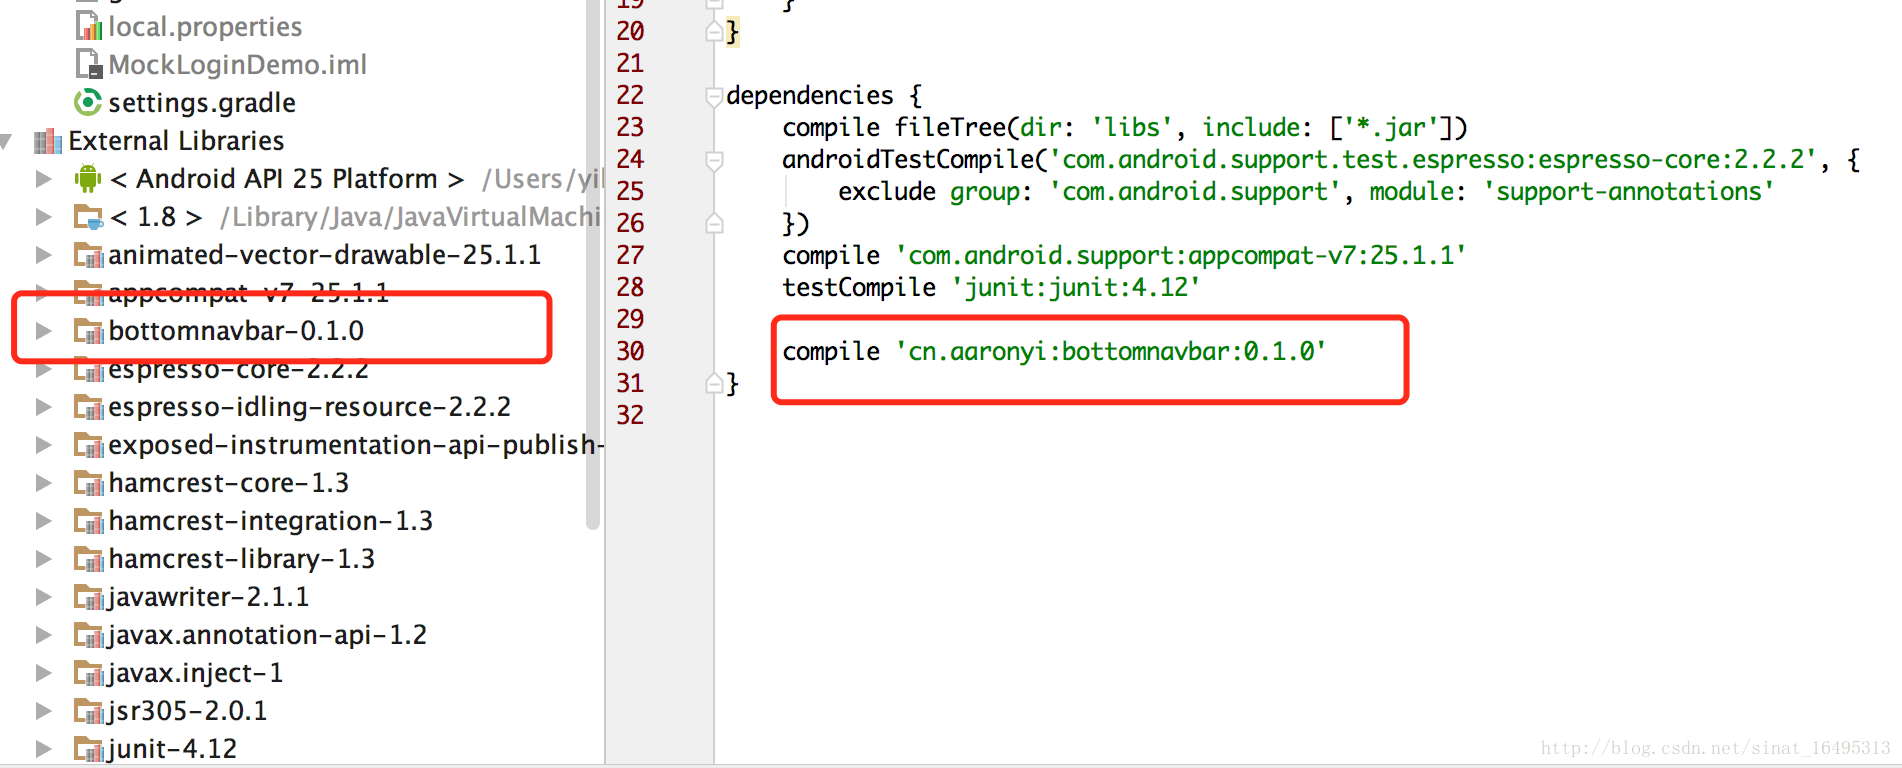Click the Android API 25 Platform robot icon
This screenshot has height=768, width=1902.
pos(88,179)
